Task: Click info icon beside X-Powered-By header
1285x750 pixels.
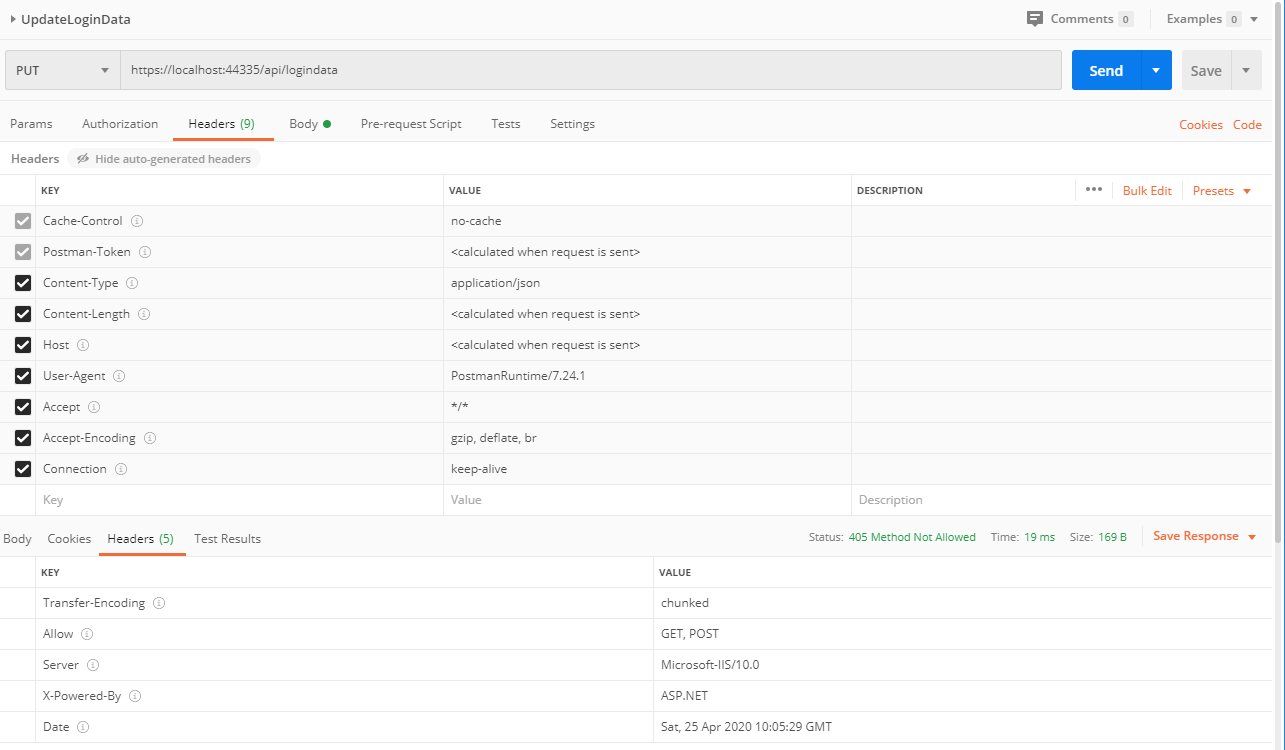Action: 135,696
